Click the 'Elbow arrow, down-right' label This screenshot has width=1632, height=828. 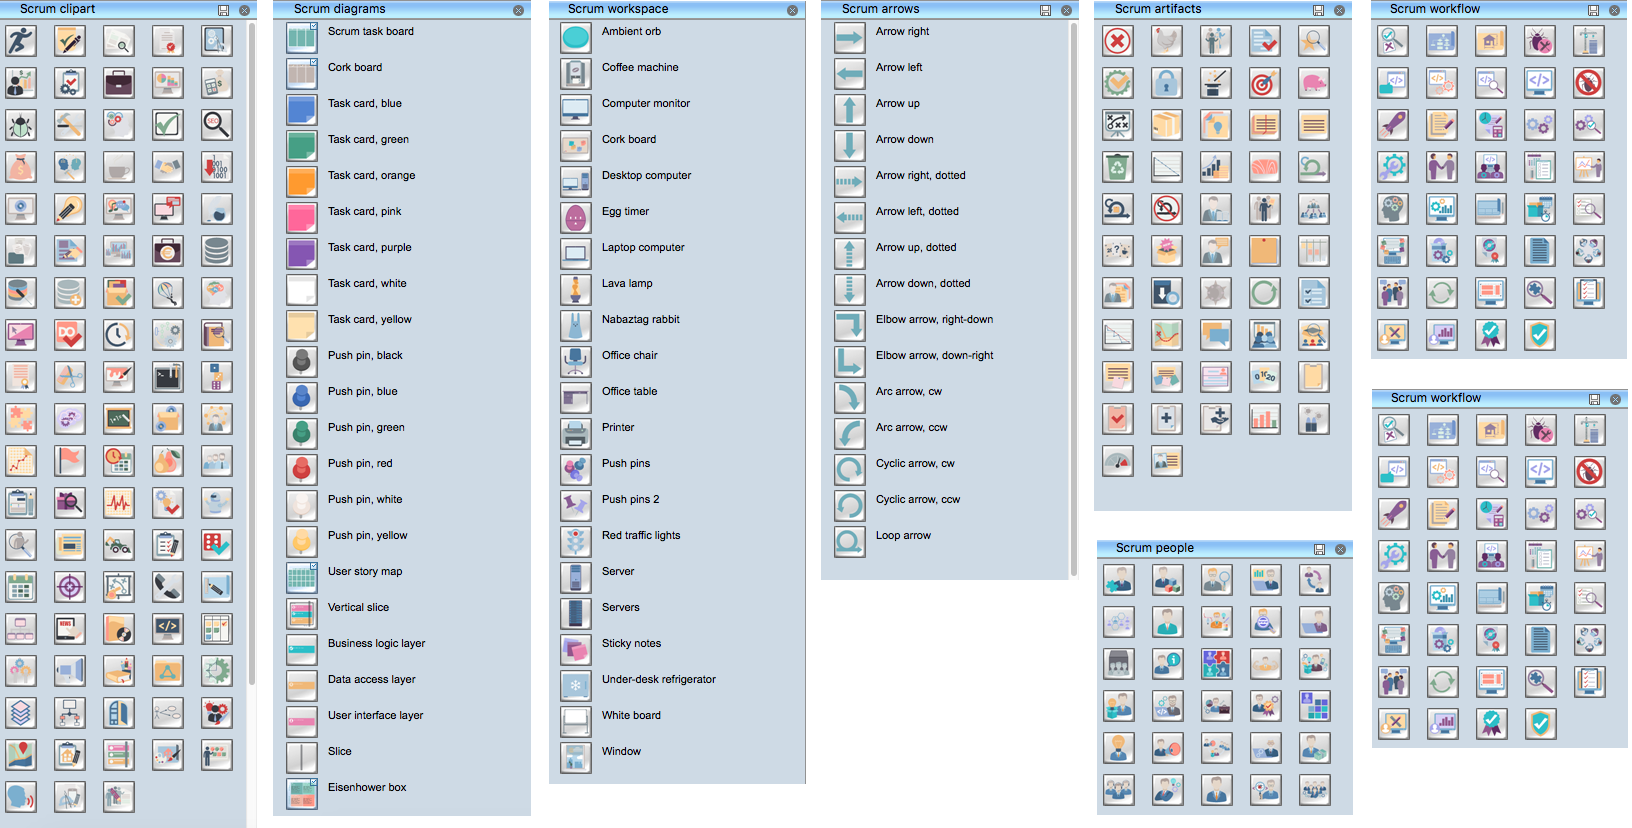[x=935, y=356]
